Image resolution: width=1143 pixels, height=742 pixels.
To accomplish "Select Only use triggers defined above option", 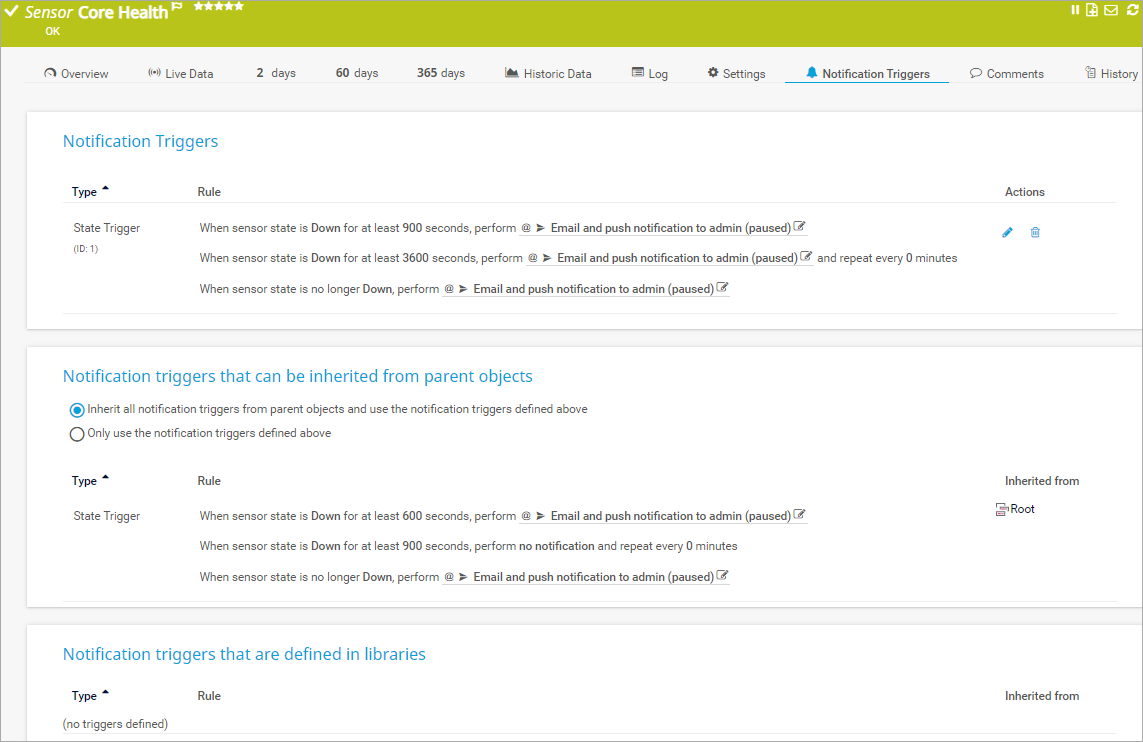I will click(77, 434).
